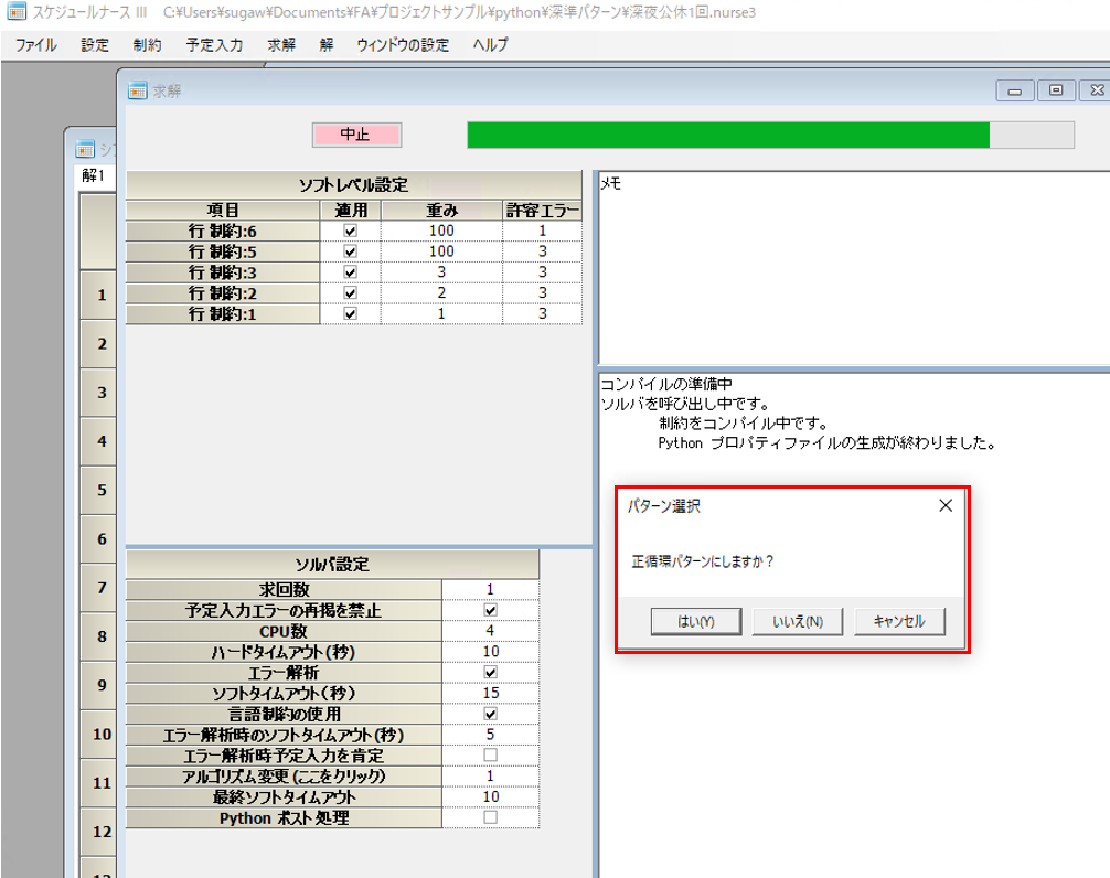Select the 解1 tab
Image resolution: width=1110 pixels, height=878 pixels.
tap(94, 176)
